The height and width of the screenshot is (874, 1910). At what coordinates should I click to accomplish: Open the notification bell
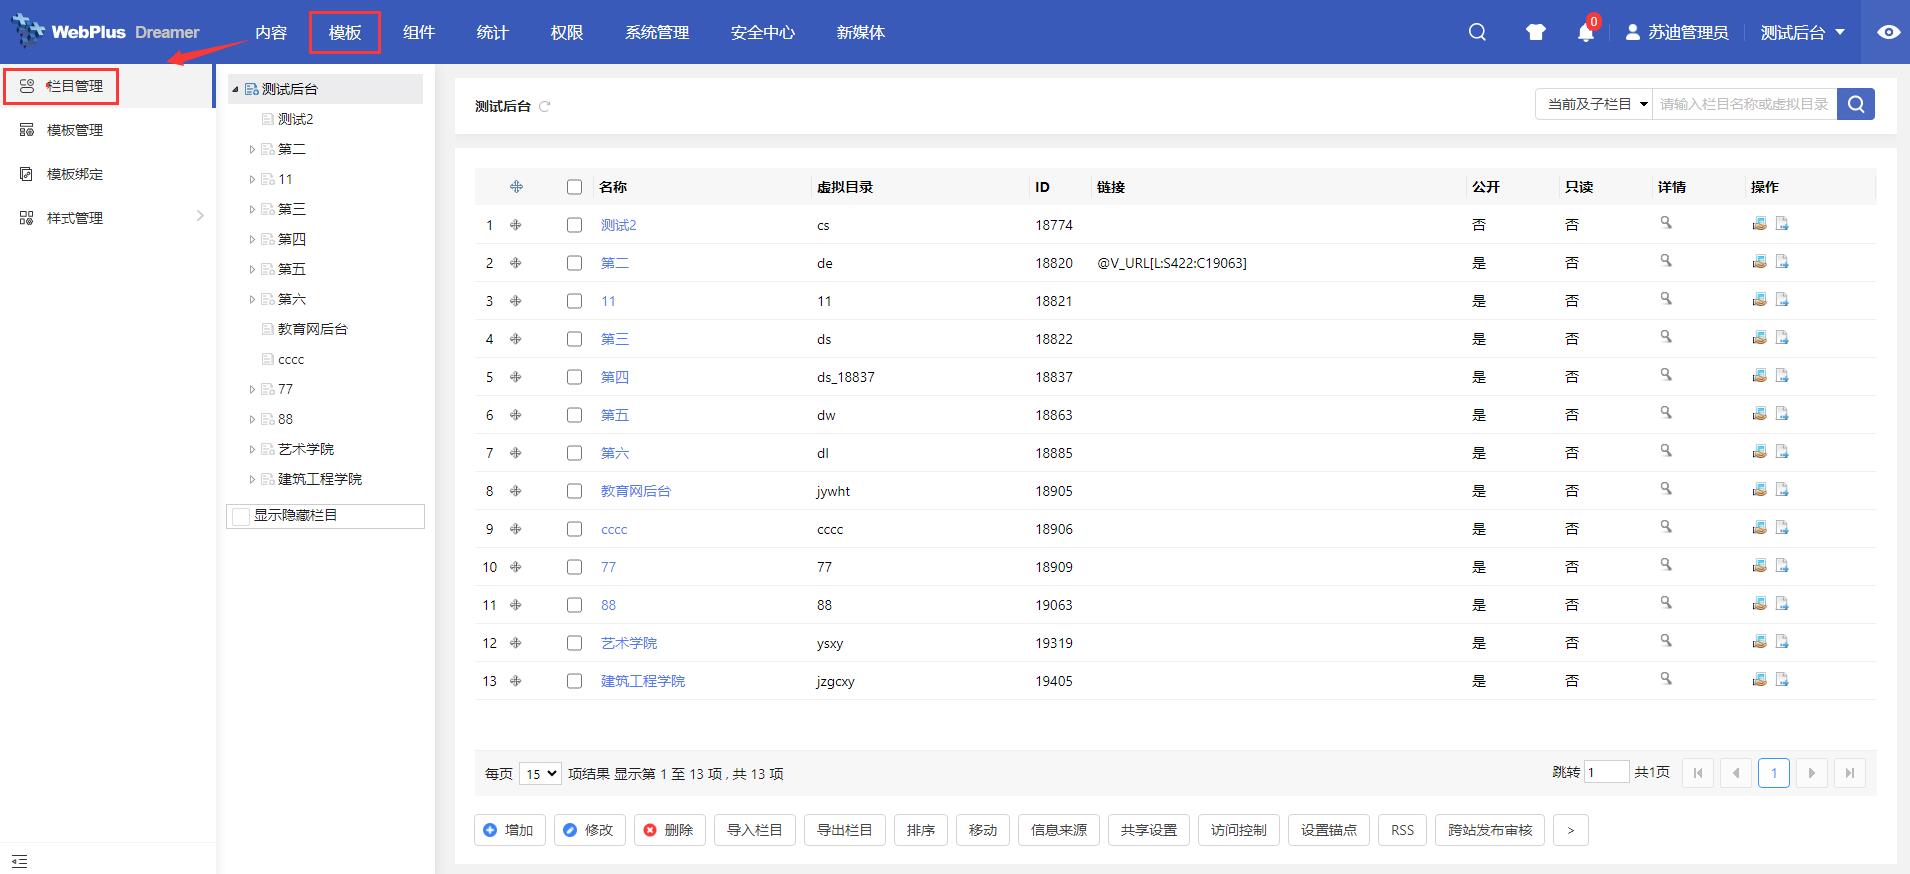coord(1586,33)
